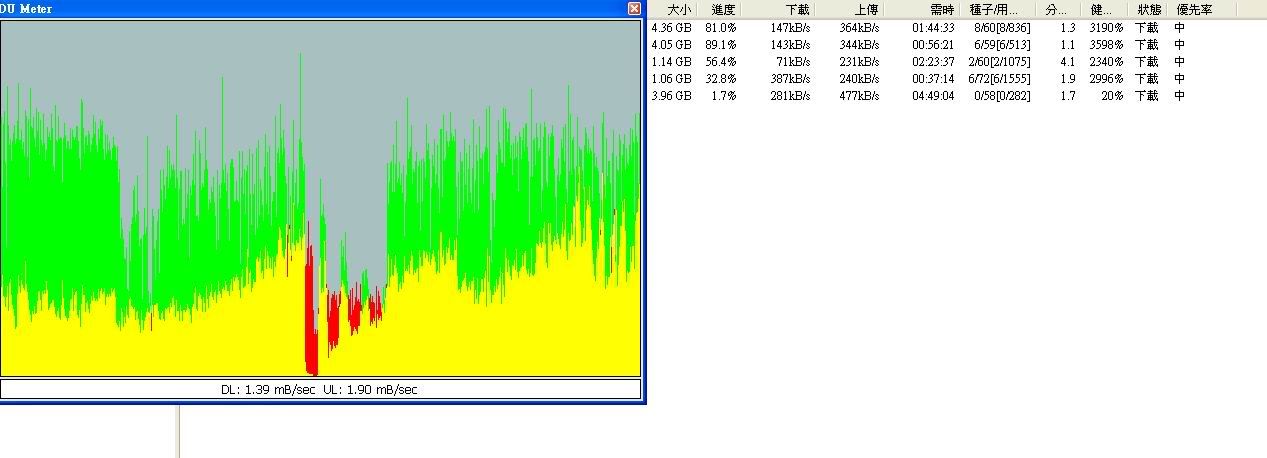Sort torrents by 進度 column header
The height and width of the screenshot is (458, 1267).
pyautogui.click(x=722, y=10)
